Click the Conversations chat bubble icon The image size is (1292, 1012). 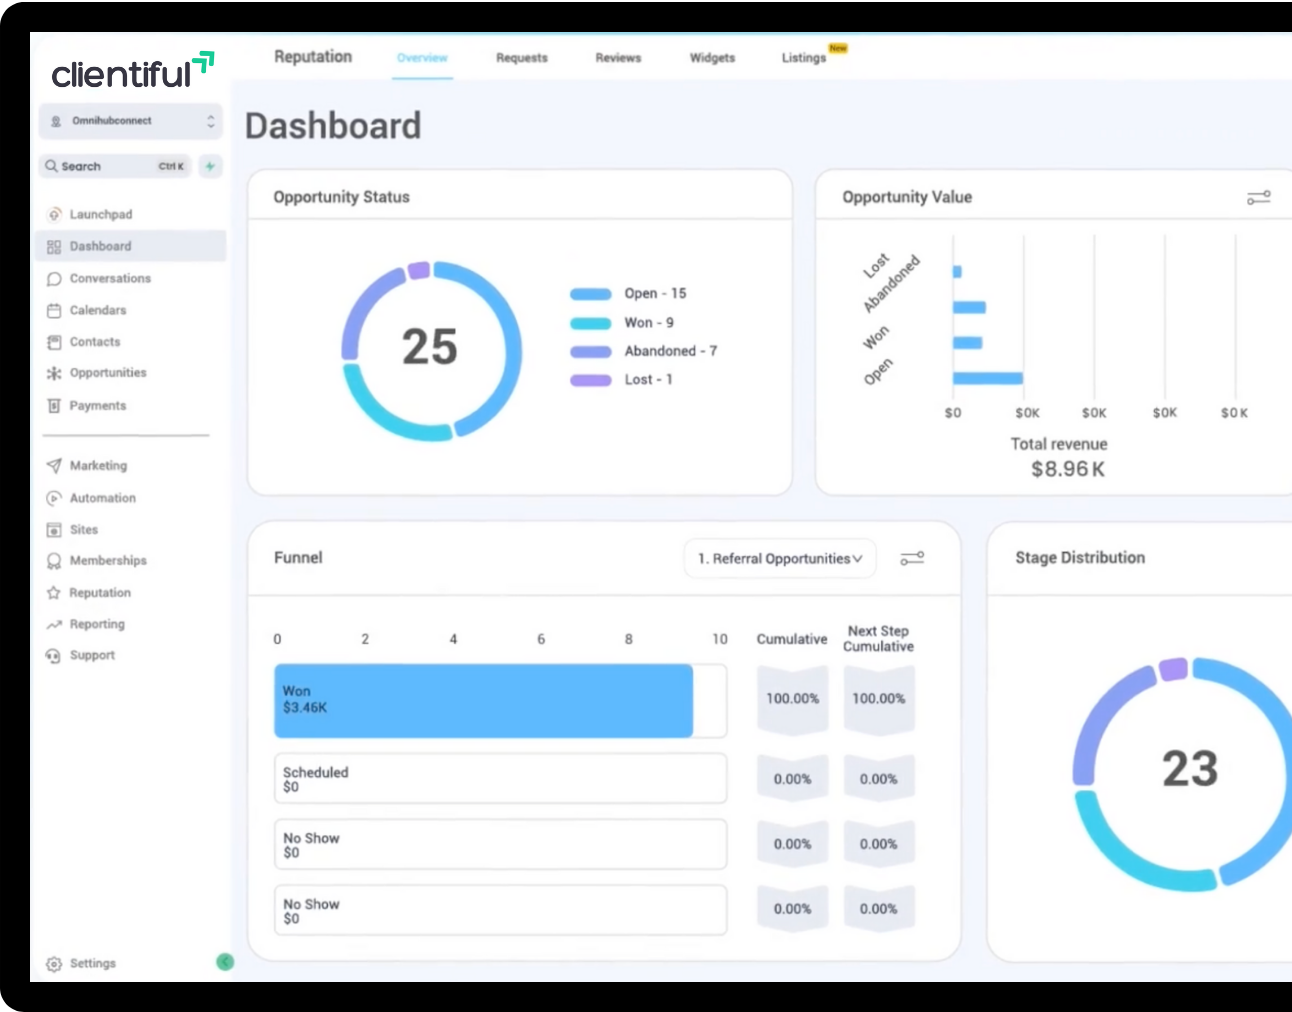pos(54,279)
